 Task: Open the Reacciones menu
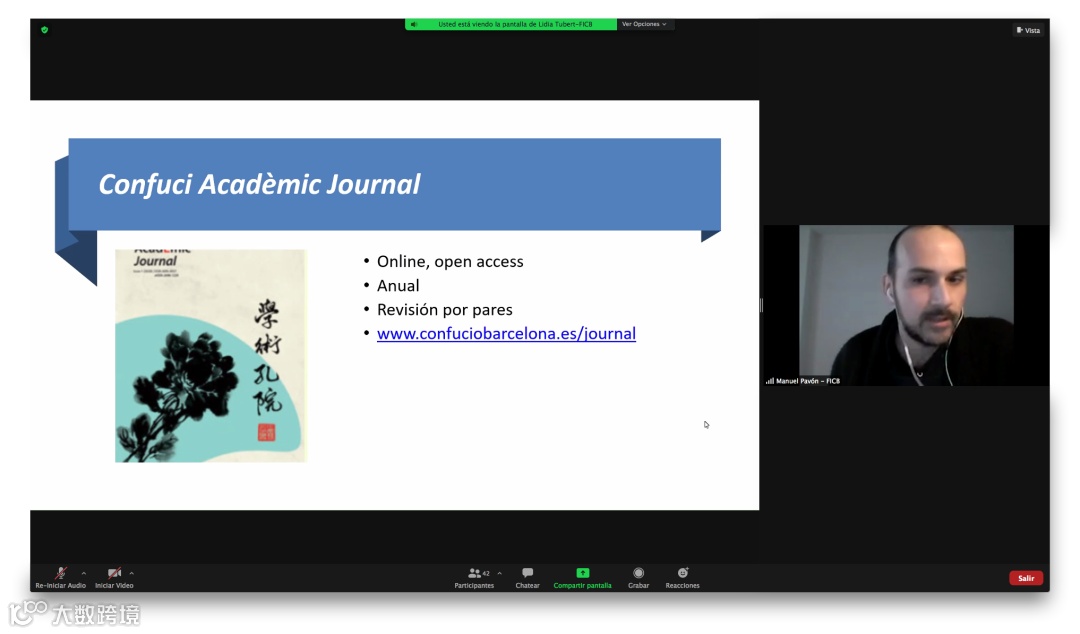pyautogui.click(x=683, y=577)
